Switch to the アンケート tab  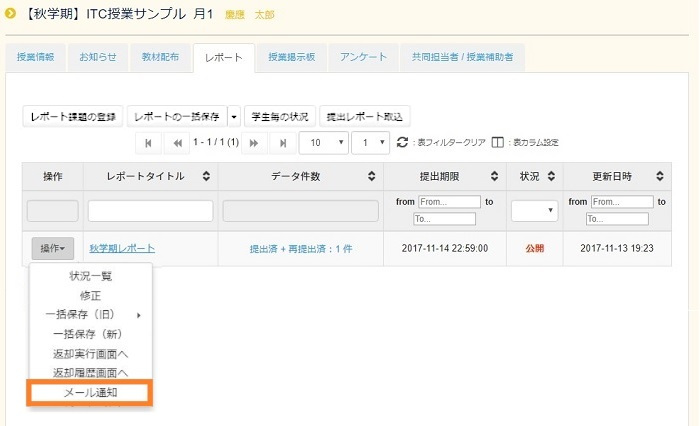363,58
